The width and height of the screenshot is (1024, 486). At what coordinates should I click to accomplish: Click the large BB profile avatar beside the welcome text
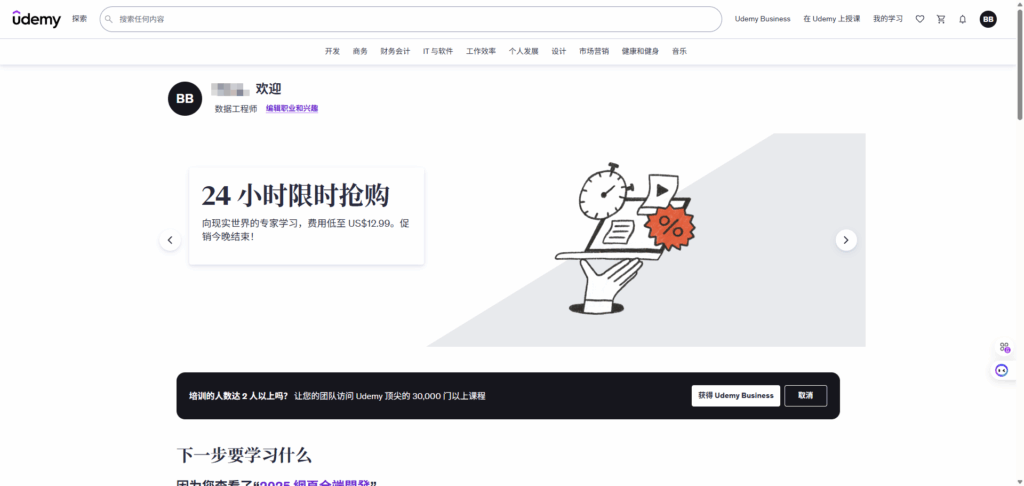point(185,99)
